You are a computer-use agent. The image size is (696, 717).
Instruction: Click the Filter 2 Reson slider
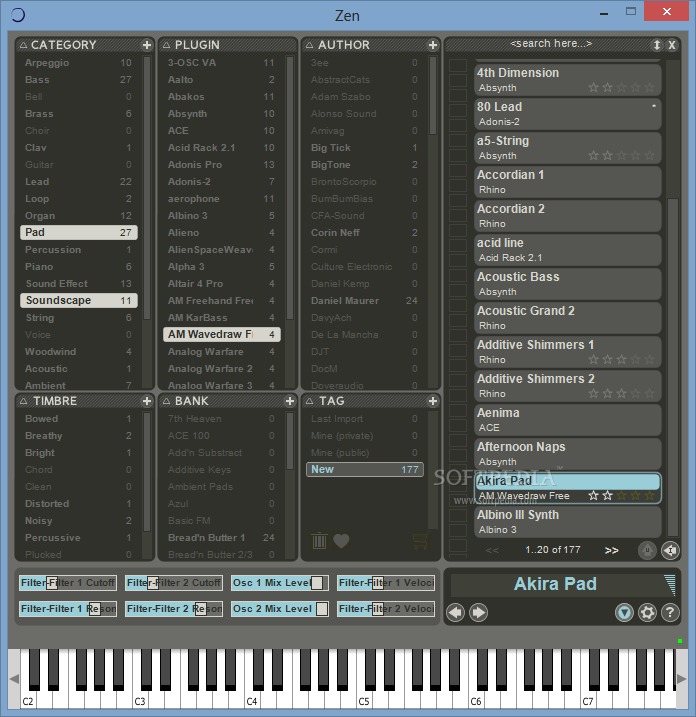(174, 609)
